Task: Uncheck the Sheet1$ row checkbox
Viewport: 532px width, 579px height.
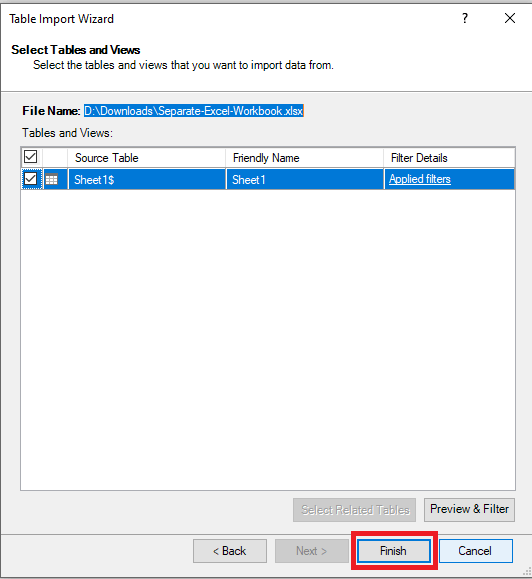Action: 31,179
